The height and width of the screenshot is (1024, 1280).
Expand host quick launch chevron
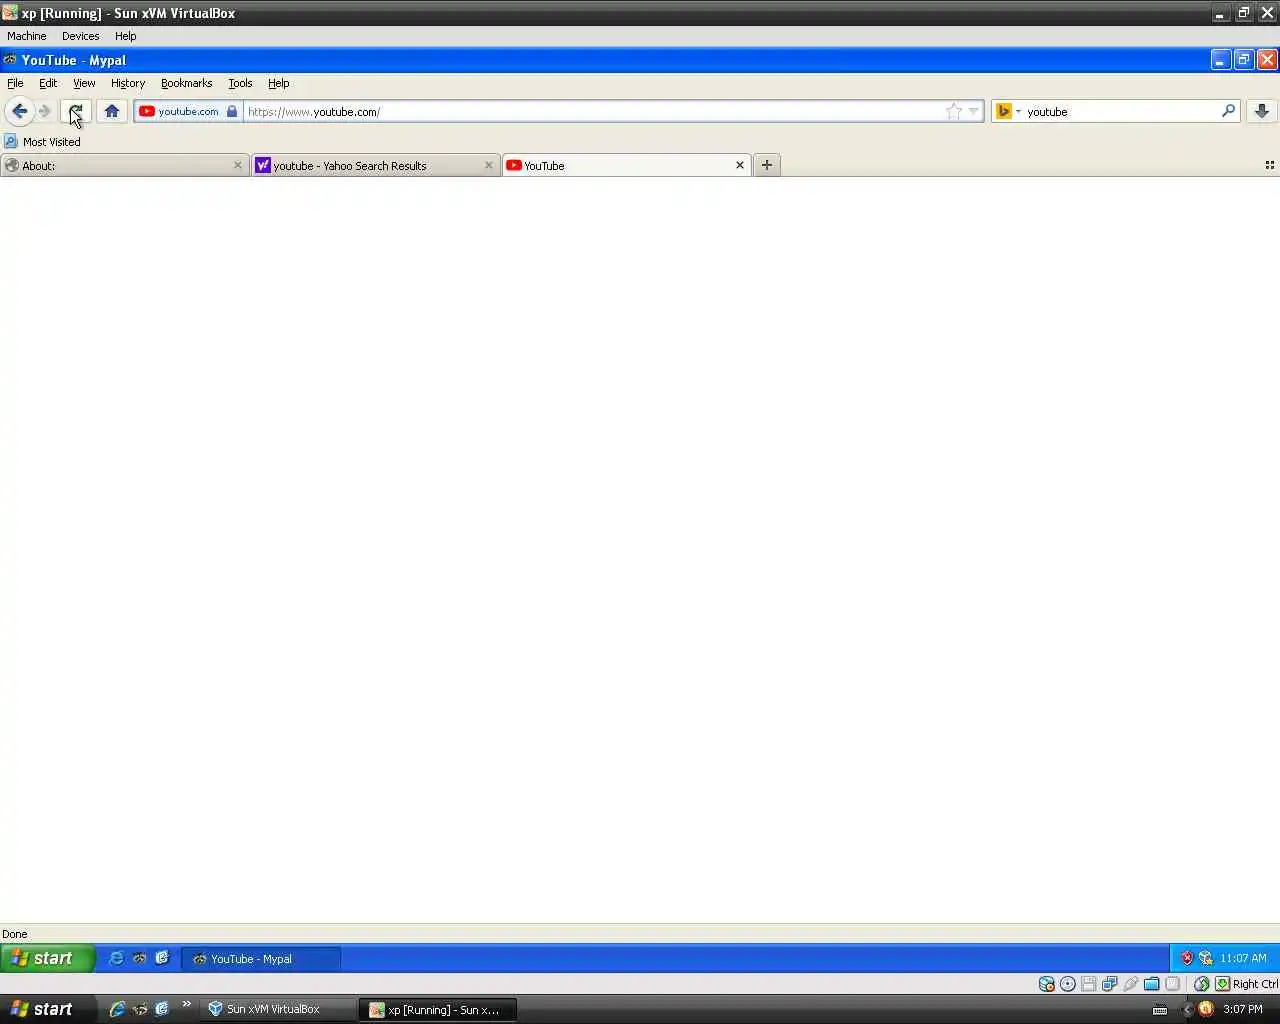coord(186,1004)
